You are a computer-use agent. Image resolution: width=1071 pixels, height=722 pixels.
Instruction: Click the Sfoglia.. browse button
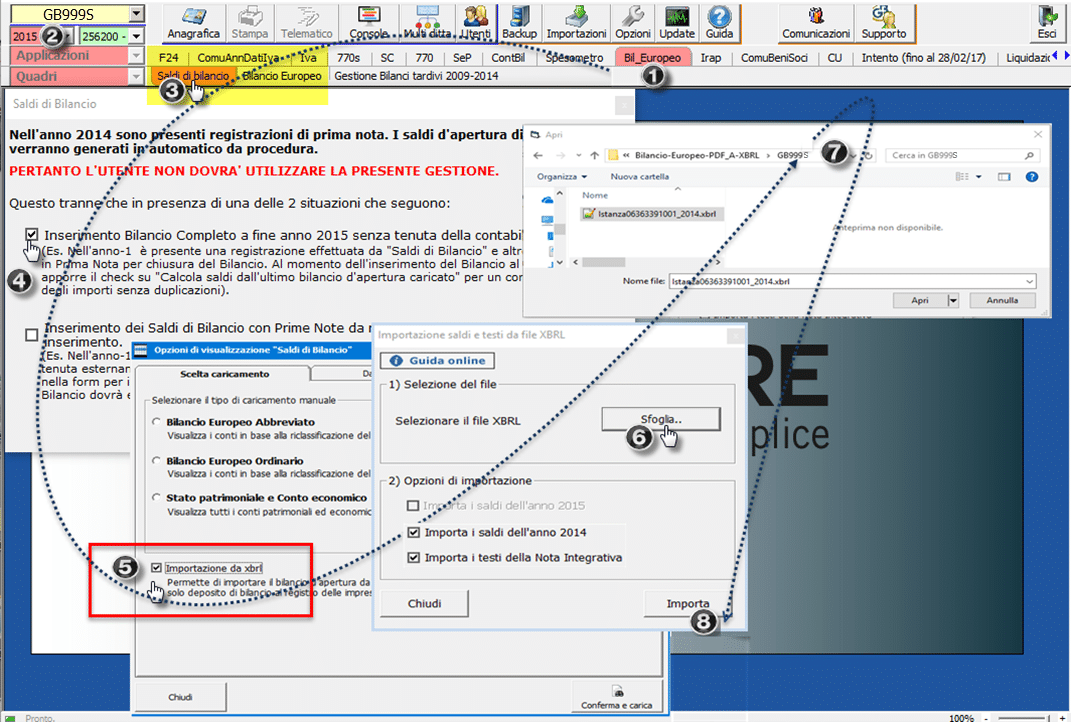click(660, 419)
